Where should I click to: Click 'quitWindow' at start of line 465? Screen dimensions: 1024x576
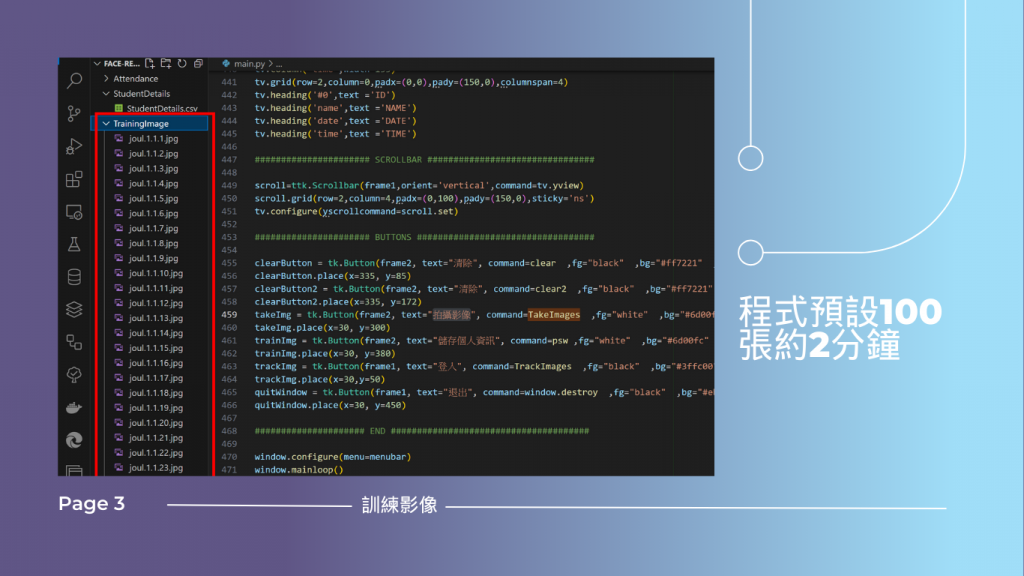[x=281, y=392]
